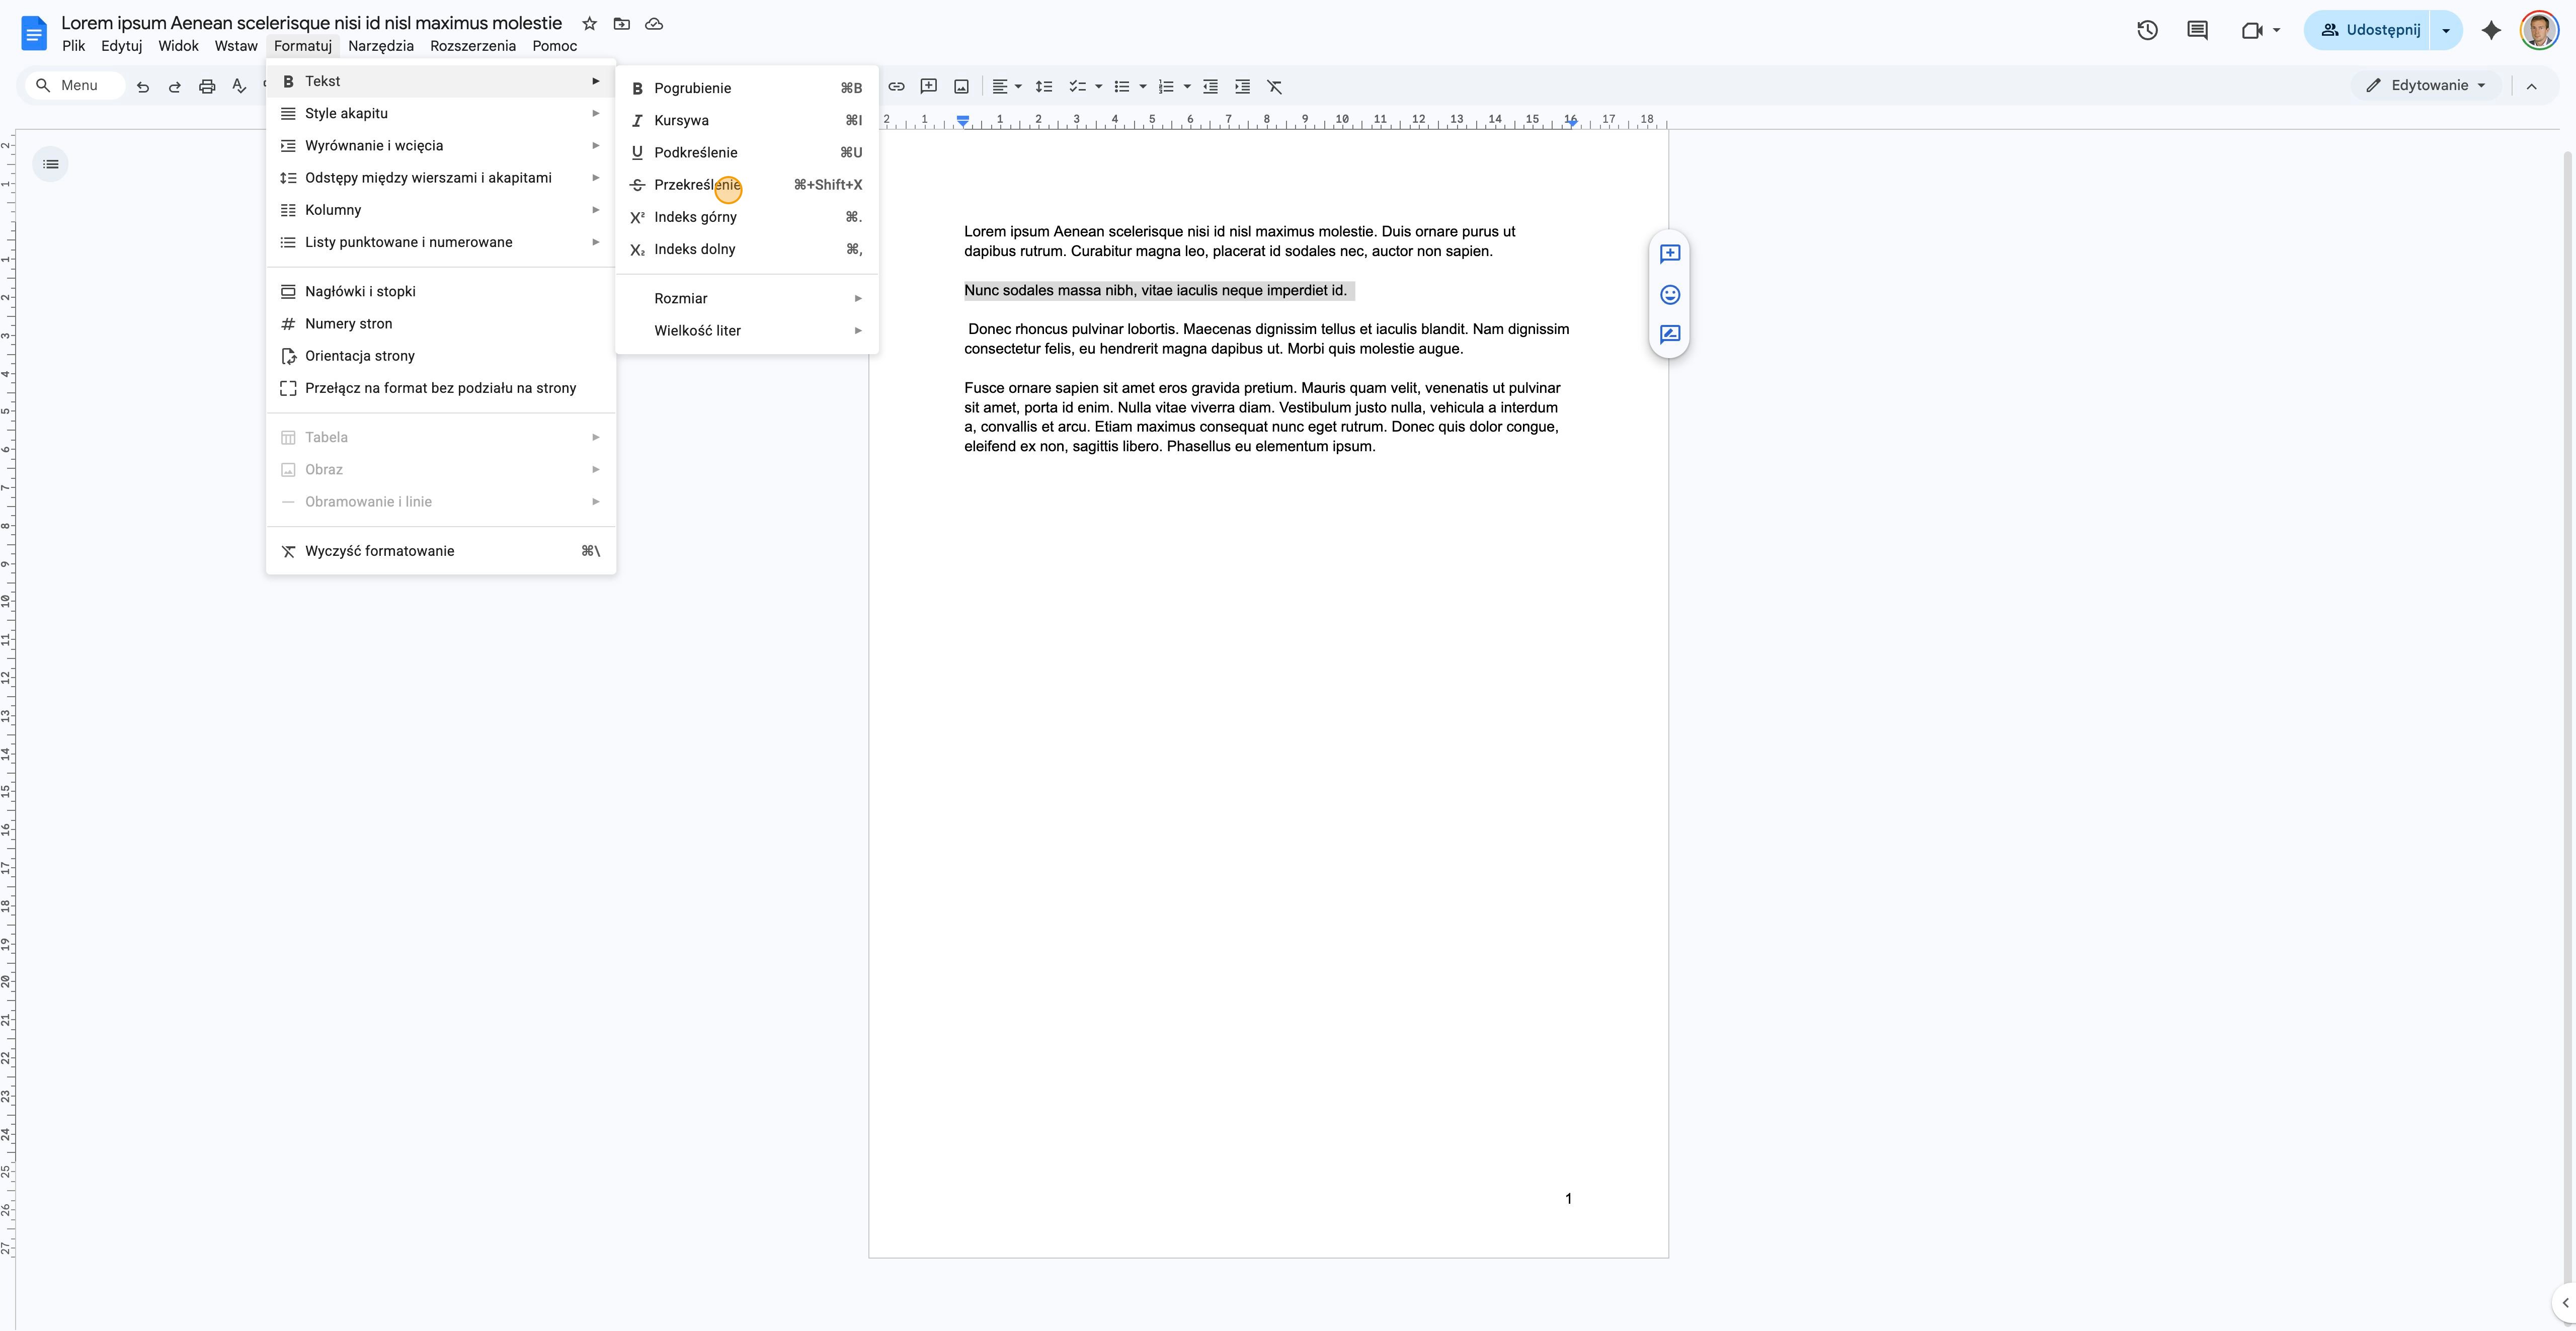This screenshot has height=1331, width=2576.
Task: Click Wyczyść formatowanie menu entry
Action: 441,551
